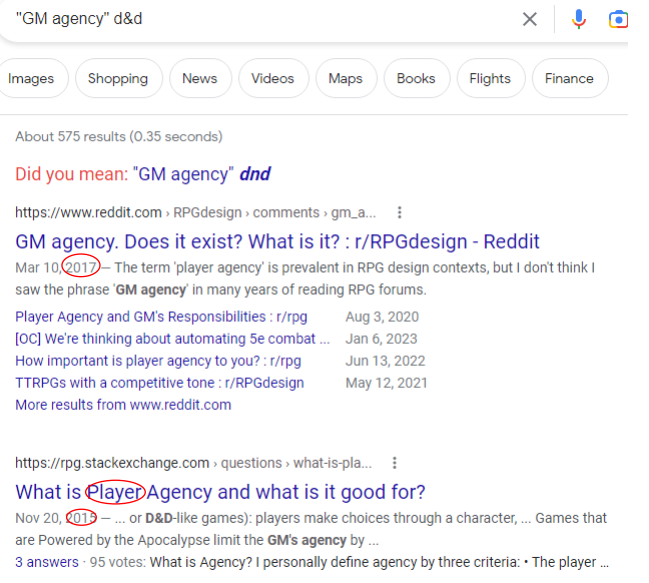This screenshot has height=583, width=649.
Task: Click the "GM agency" dnd suggestion link
Action: [203, 174]
